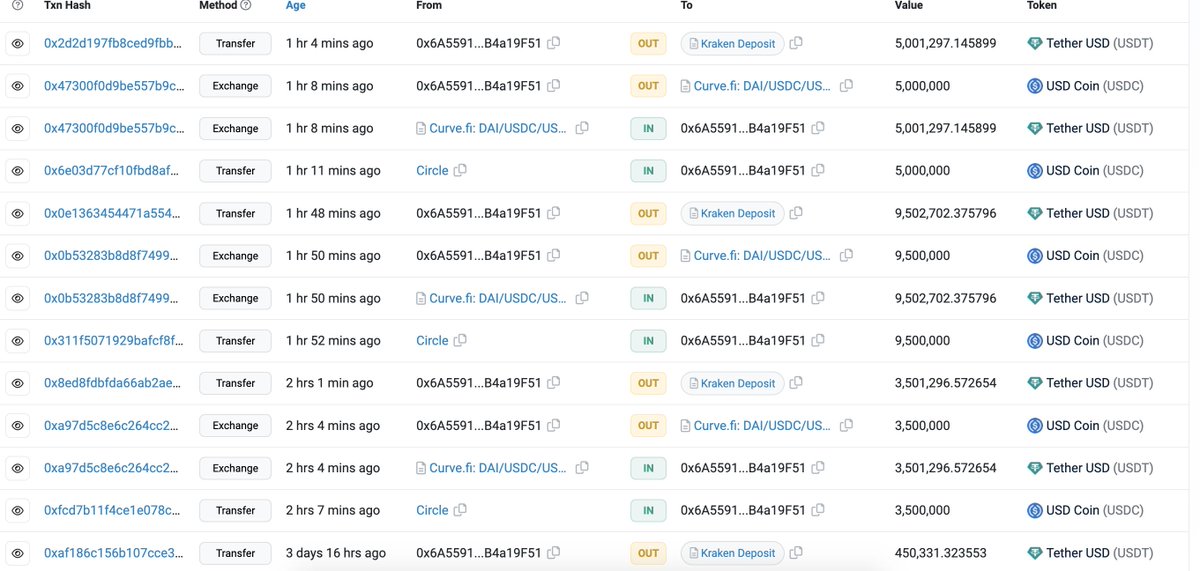This screenshot has height=571, width=1200.
Task: Preview transaction 0x2d2d197fb8ced9fbb via eye icon
Action: click(x=18, y=44)
